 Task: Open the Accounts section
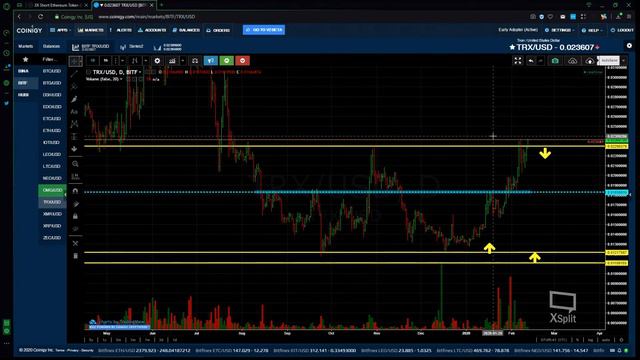152,30
